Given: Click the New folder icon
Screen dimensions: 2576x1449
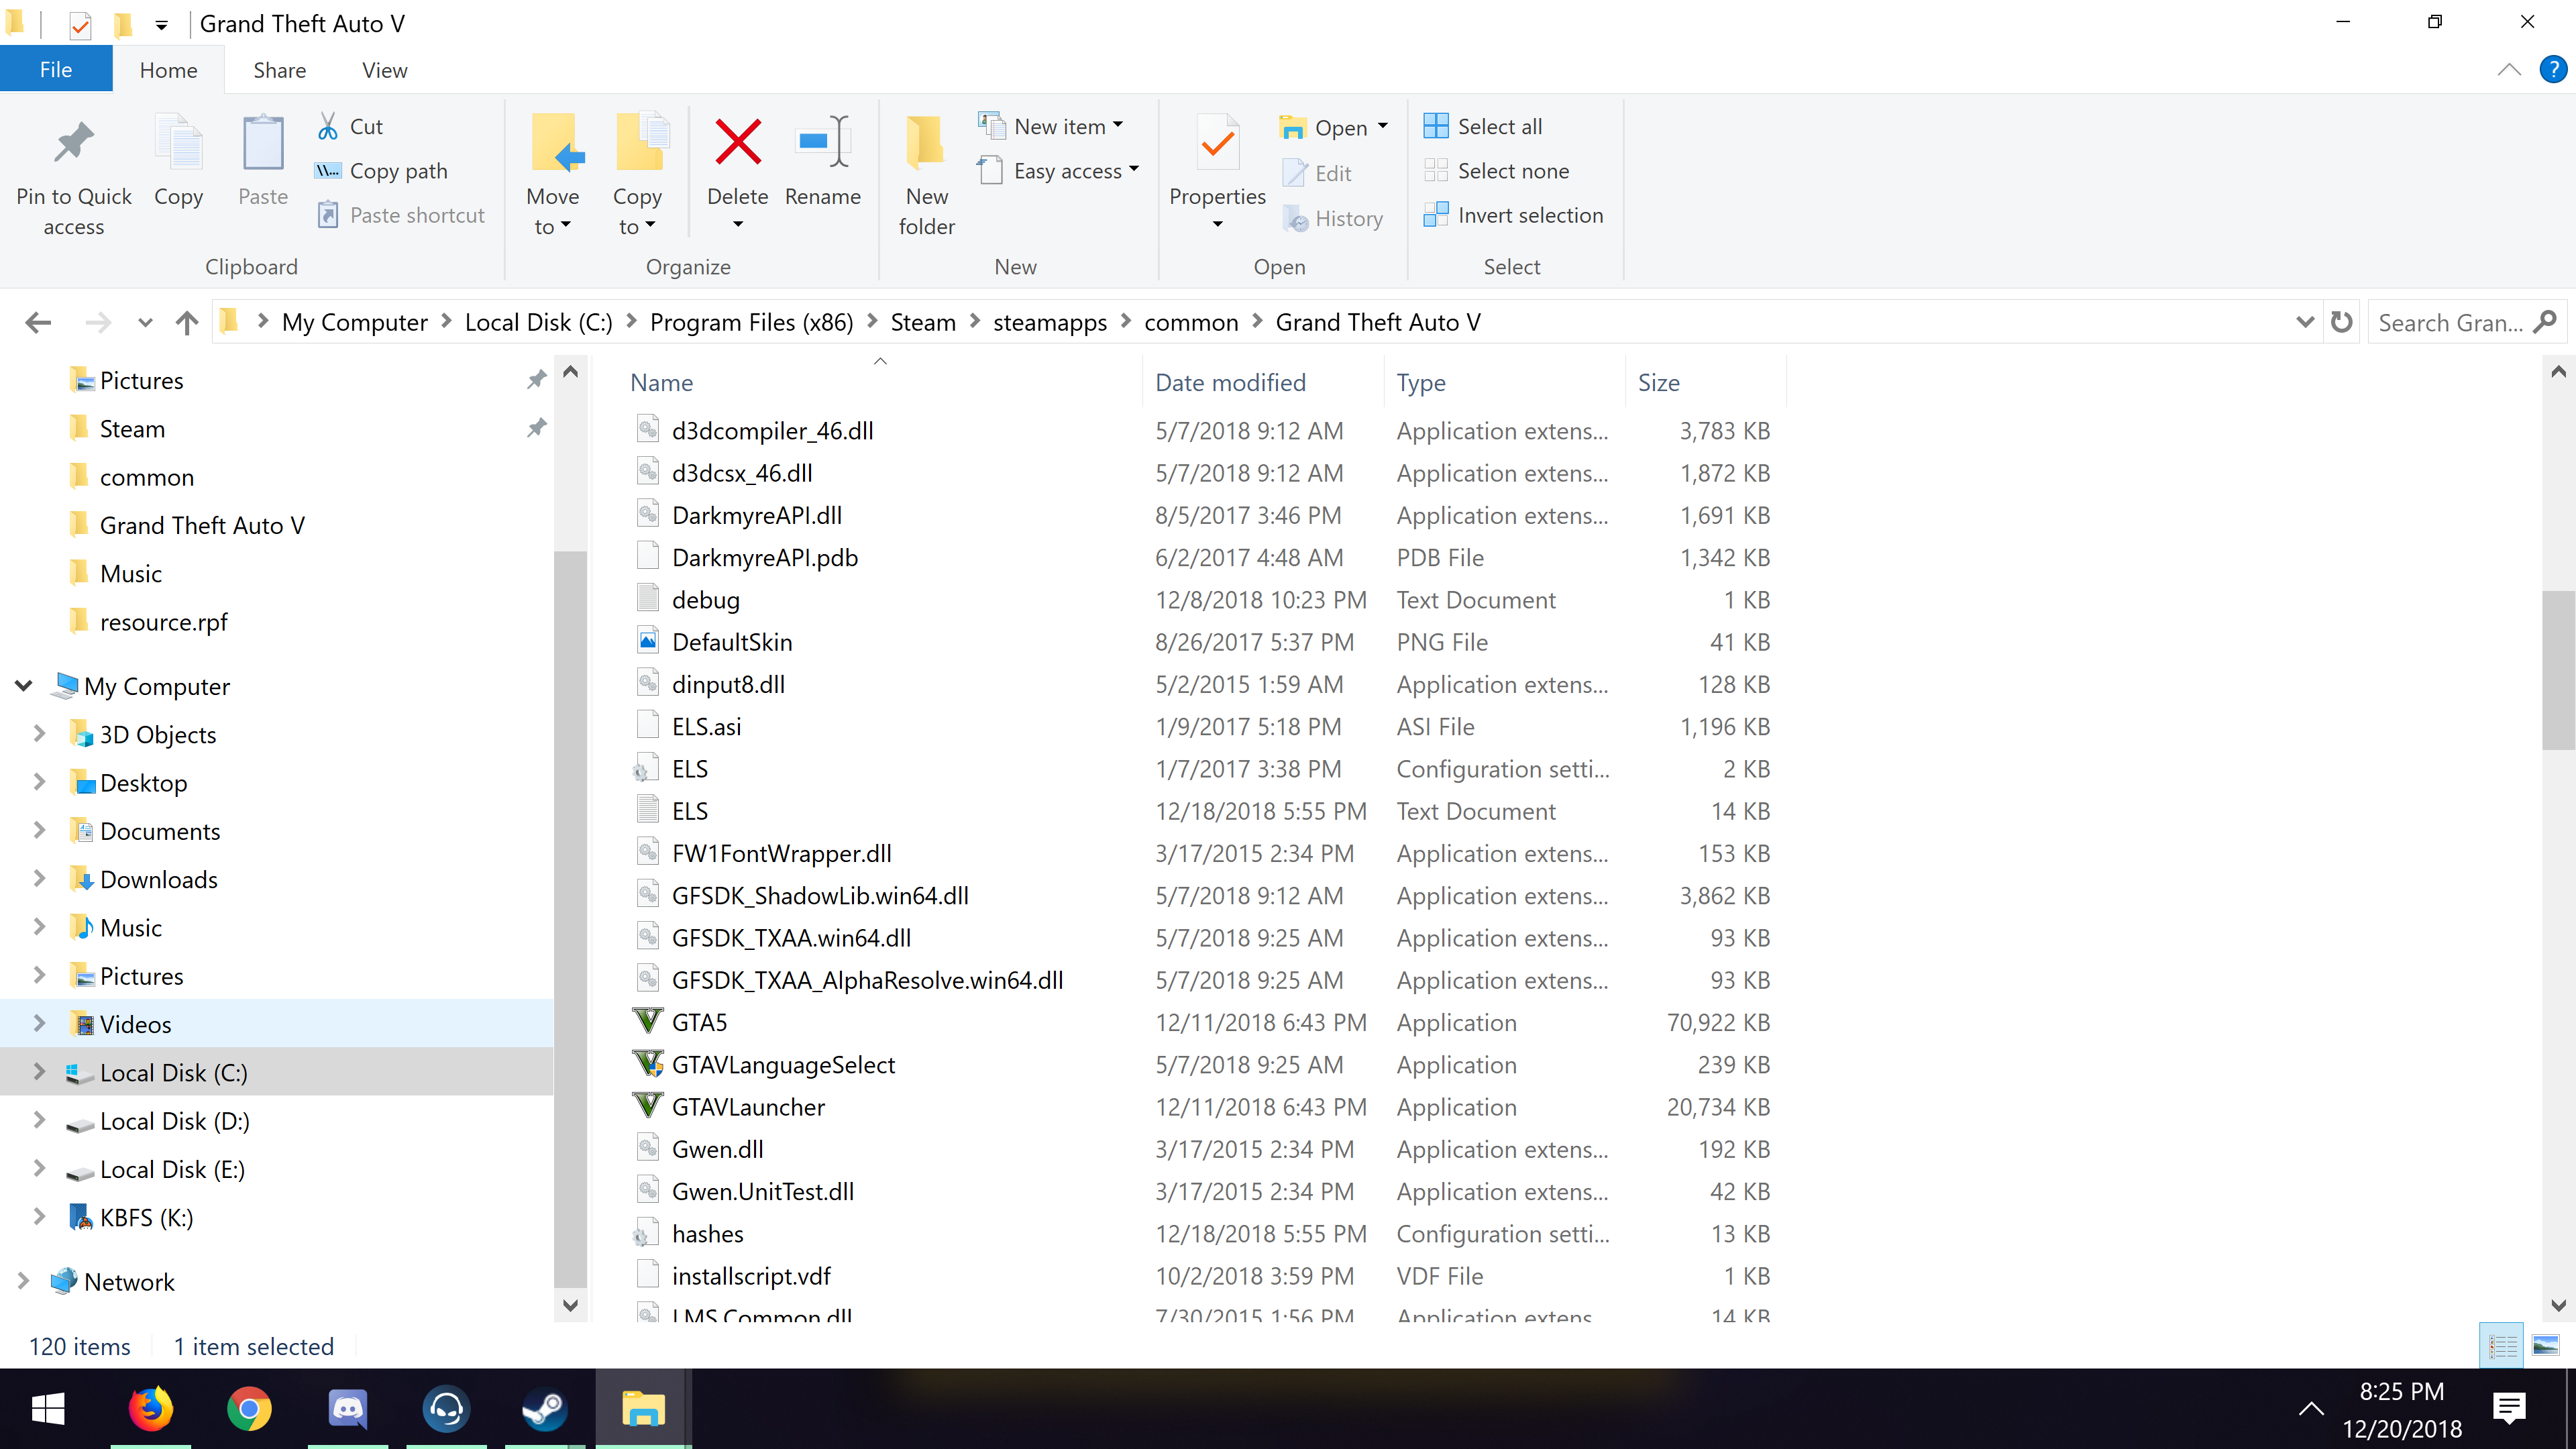Looking at the screenshot, I should pos(926,142).
